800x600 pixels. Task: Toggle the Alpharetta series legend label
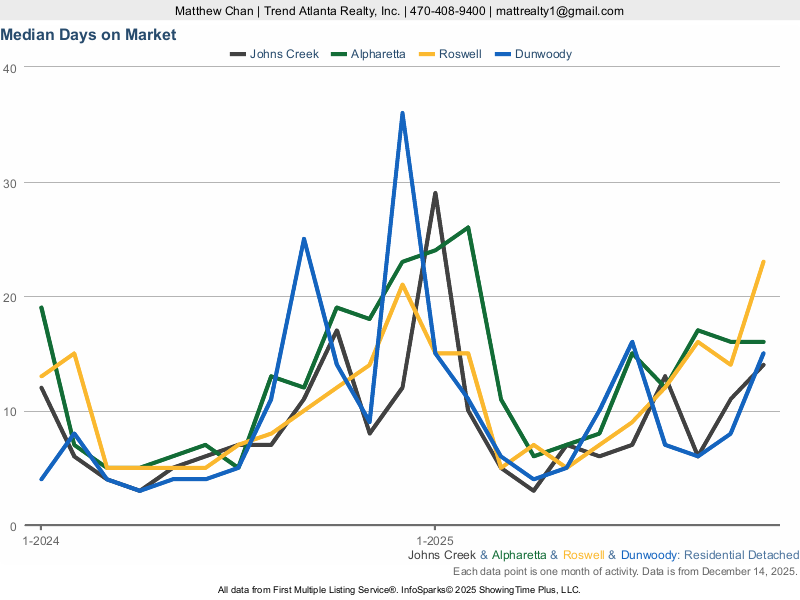pos(378,54)
